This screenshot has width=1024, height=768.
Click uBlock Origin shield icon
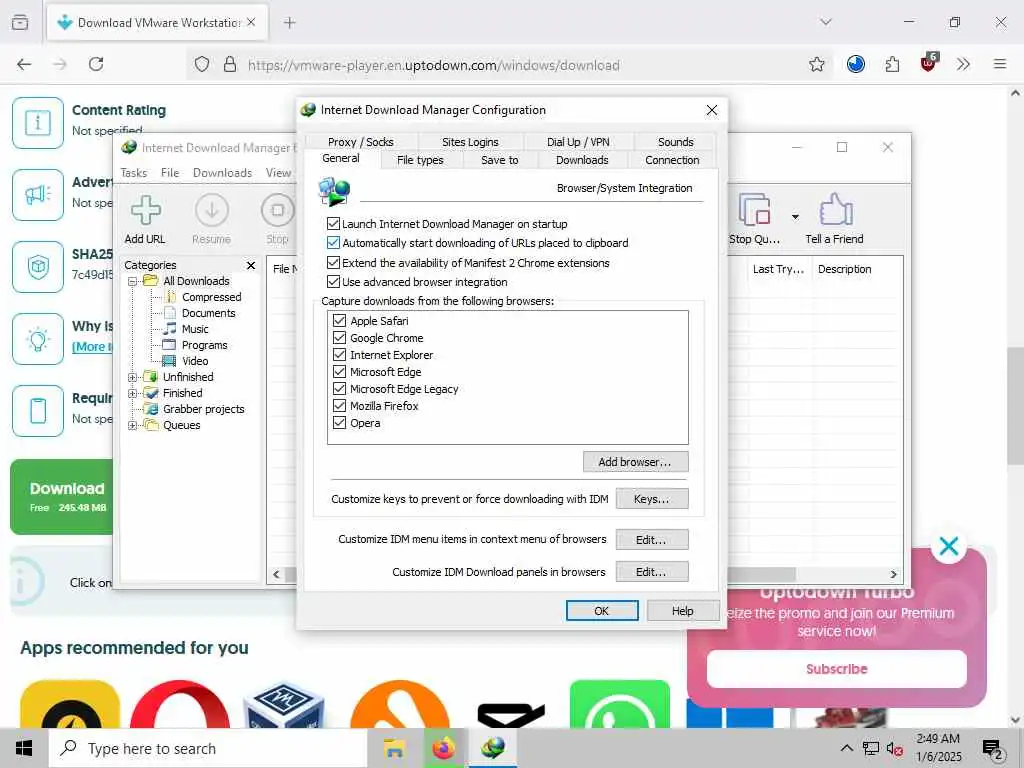point(928,63)
